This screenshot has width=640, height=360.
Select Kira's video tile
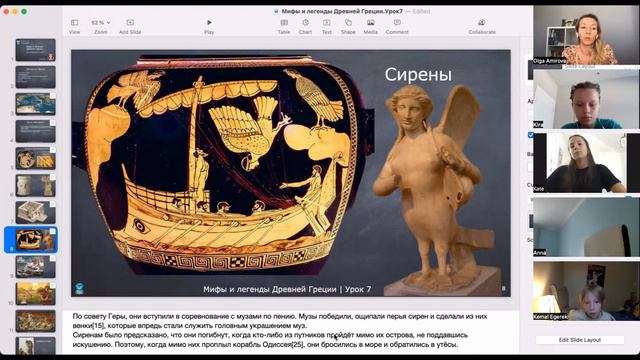tap(586, 99)
